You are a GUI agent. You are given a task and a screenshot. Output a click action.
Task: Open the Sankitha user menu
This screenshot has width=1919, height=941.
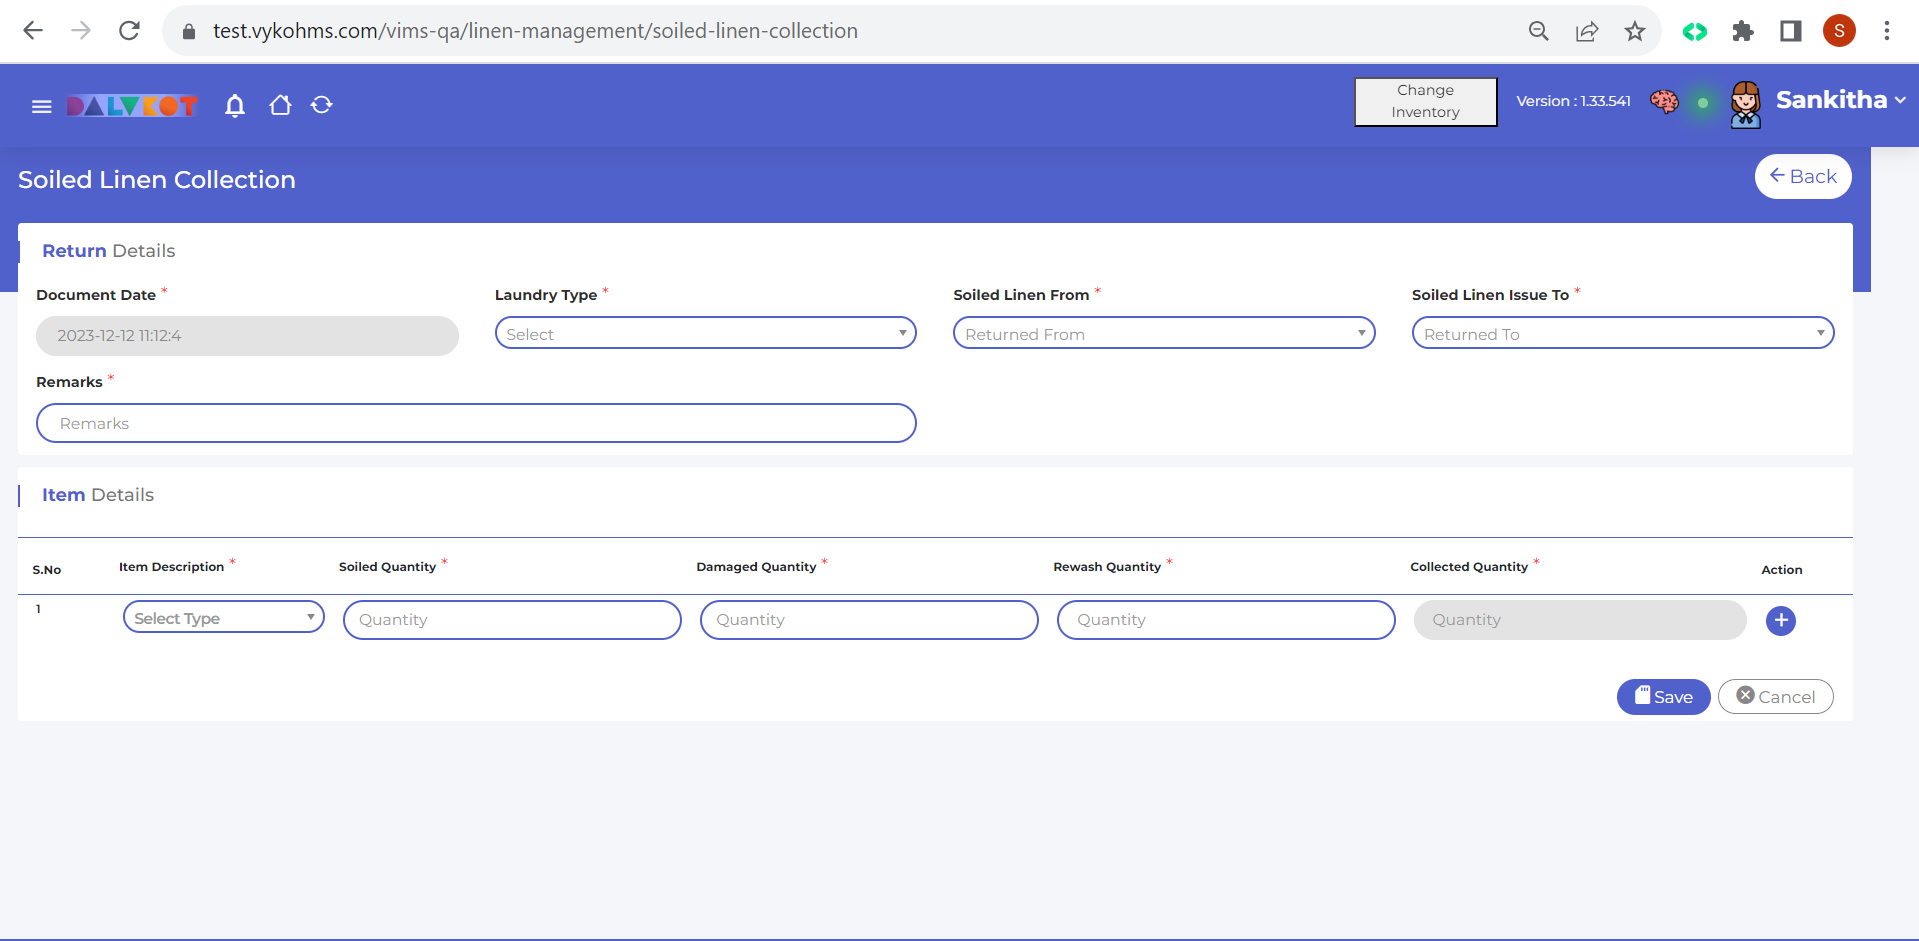tap(1840, 100)
